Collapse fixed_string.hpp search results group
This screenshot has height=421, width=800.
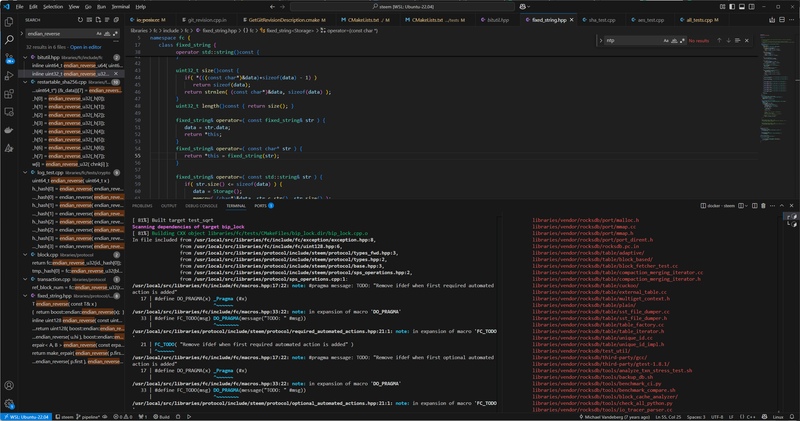click(x=25, y=295)
